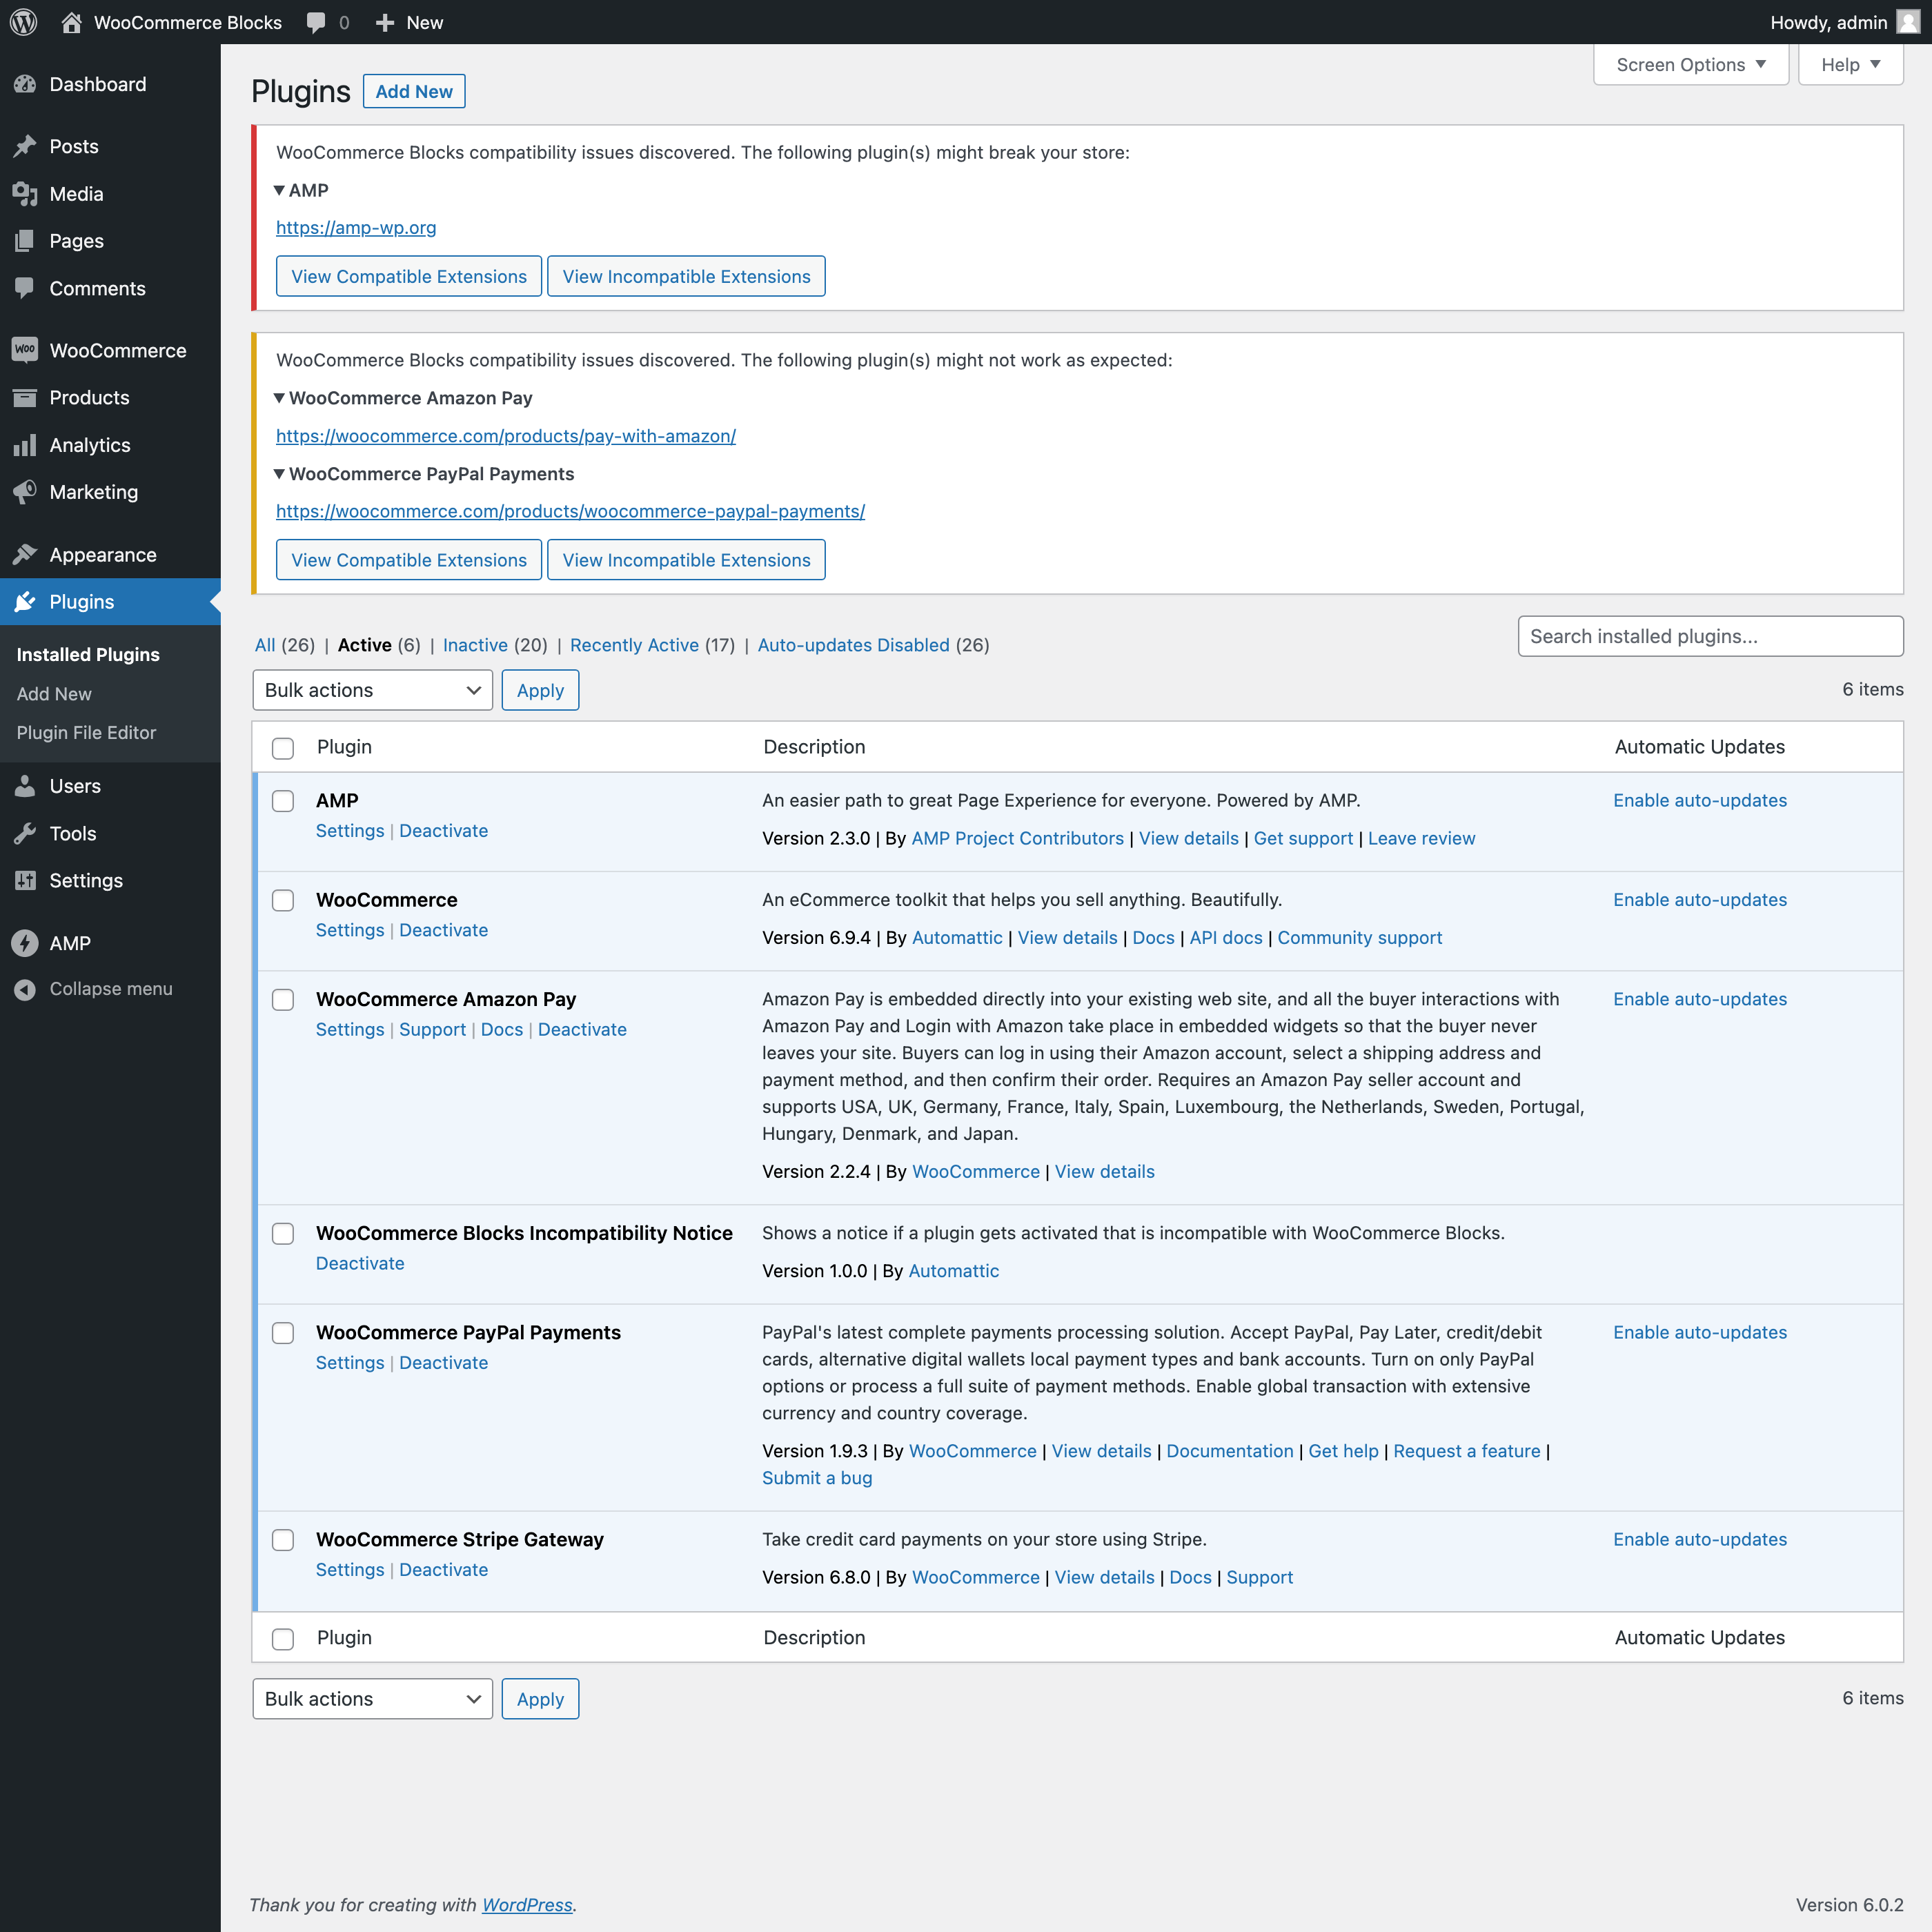Switch to the Inactive plugins filter
Image resolution: width=1932 pixels, height=1932 pixels.
click(x=475, y=645)
